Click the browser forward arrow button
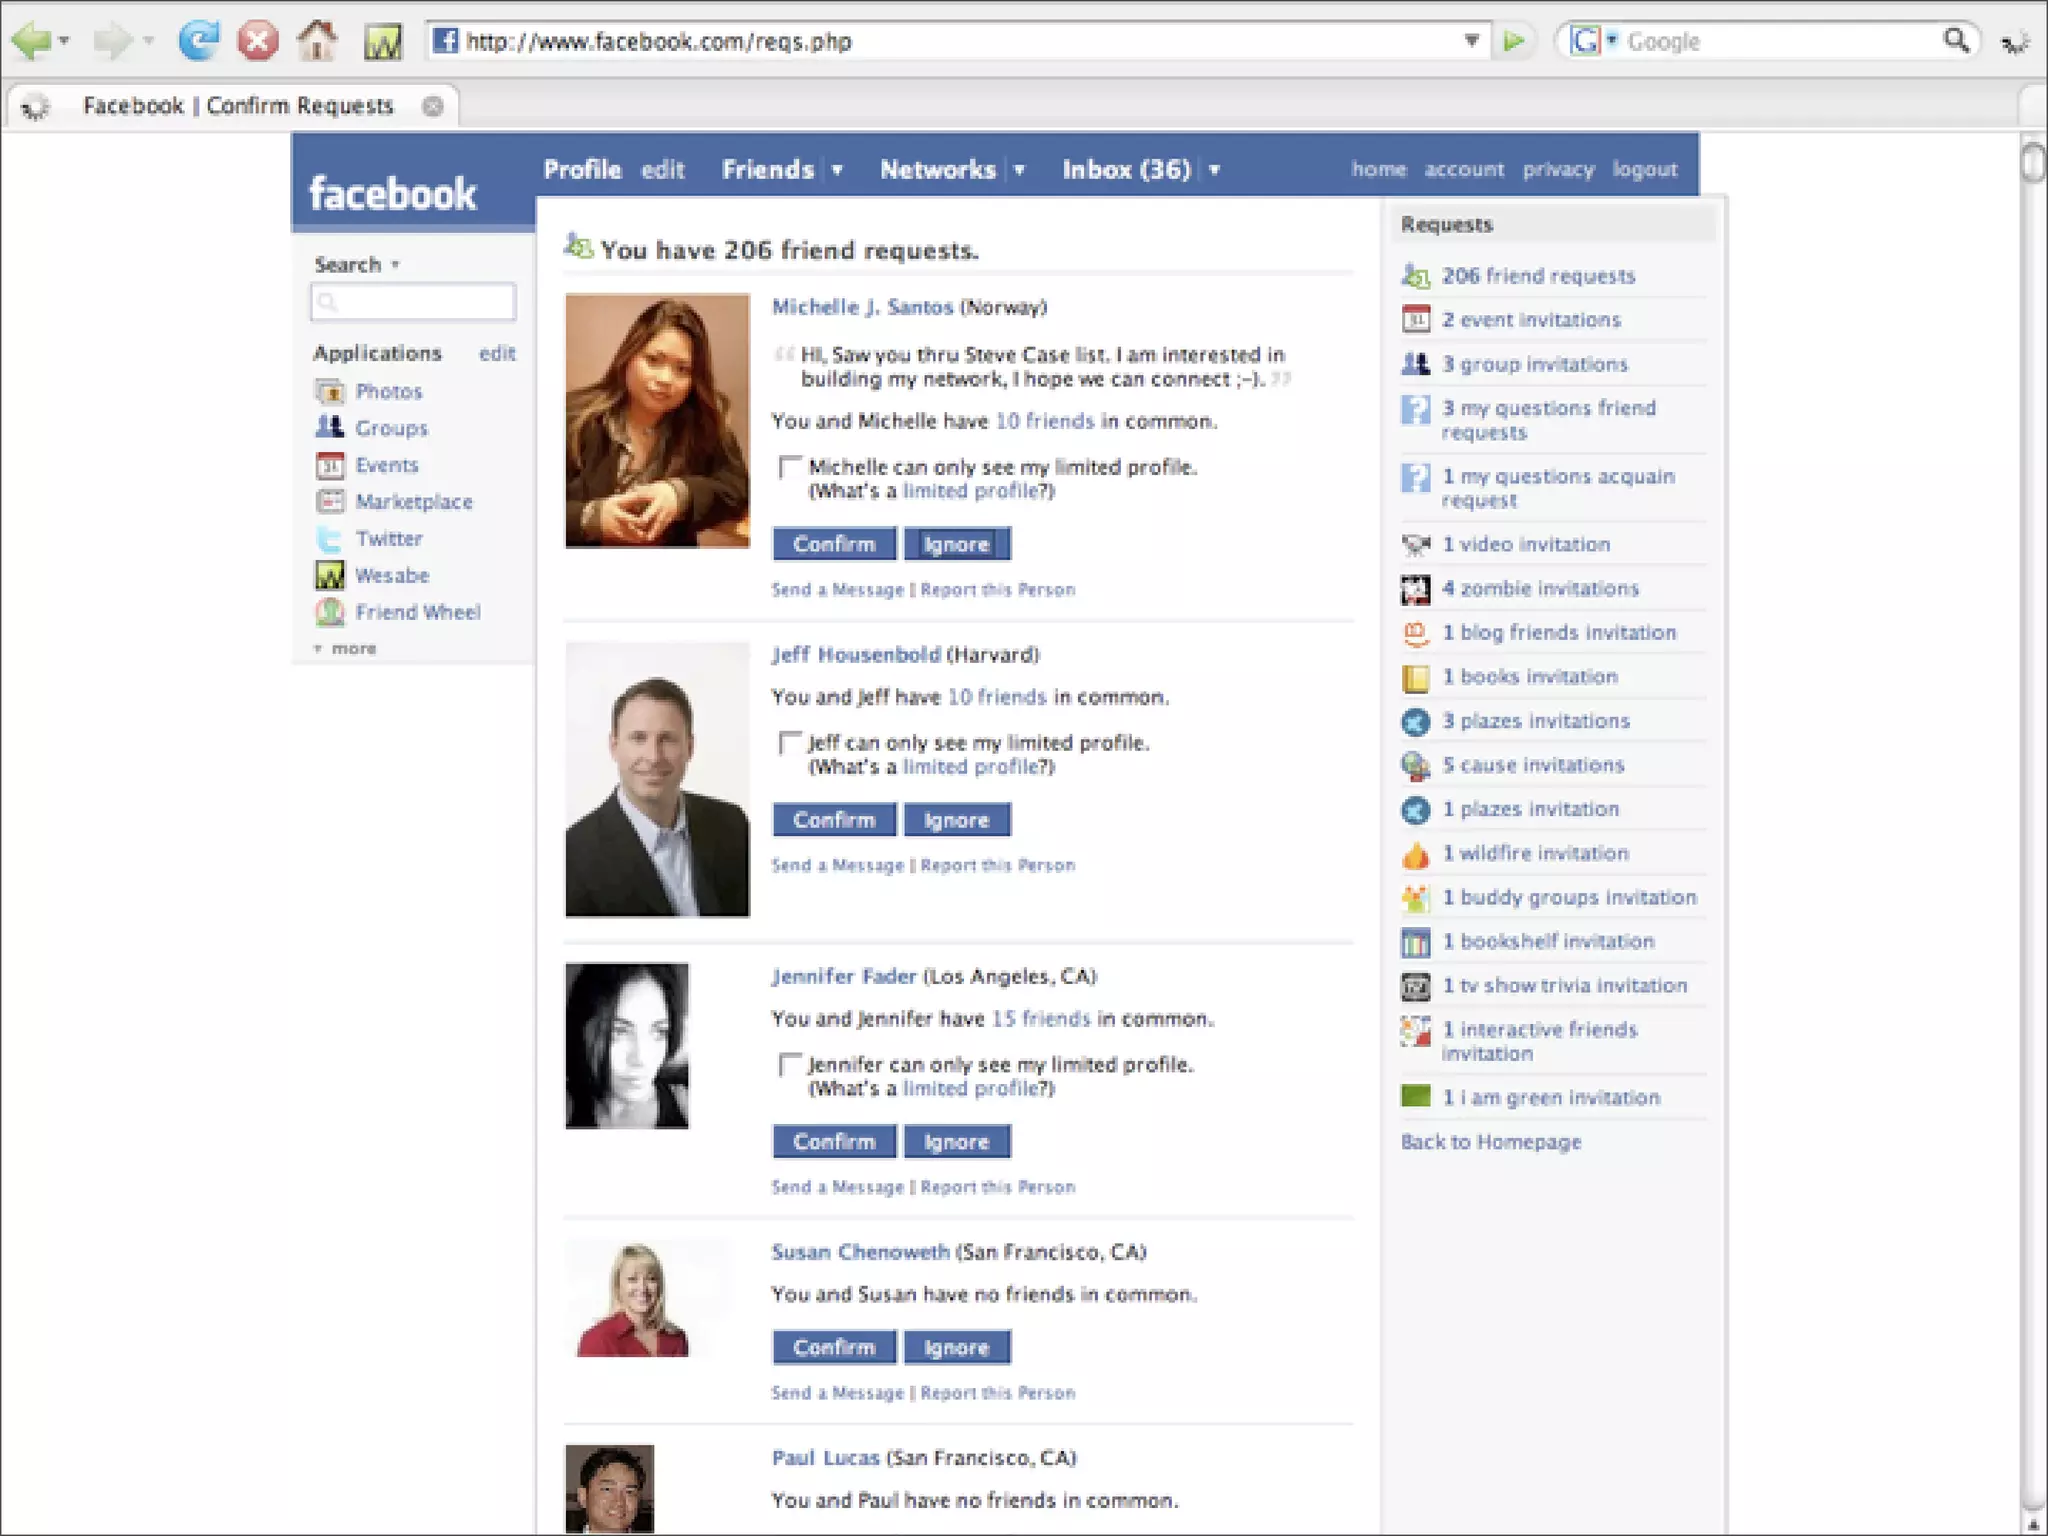The height and width of the screenshot is (1536, 2048). click(112, 41)
